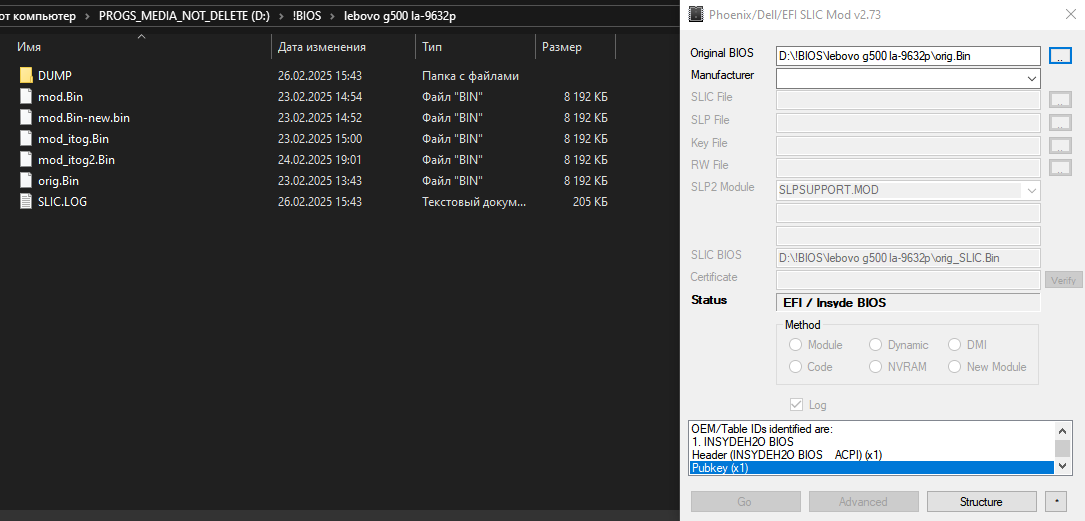Click the 205 КБ size cell

(x=590, y=201)
